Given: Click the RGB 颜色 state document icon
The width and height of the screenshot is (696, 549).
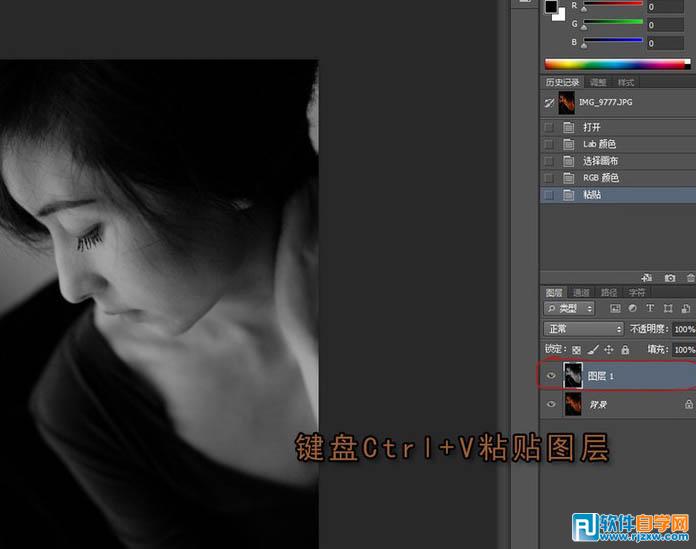Looking at the screenshot, I should [569, 178].
